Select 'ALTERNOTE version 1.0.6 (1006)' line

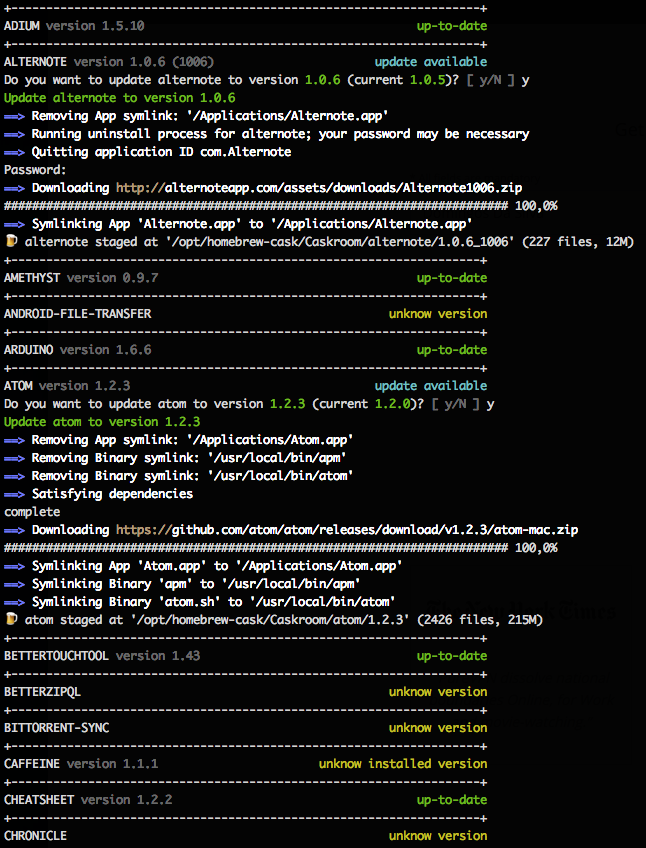pyautogui.click(x=109, y=62)
